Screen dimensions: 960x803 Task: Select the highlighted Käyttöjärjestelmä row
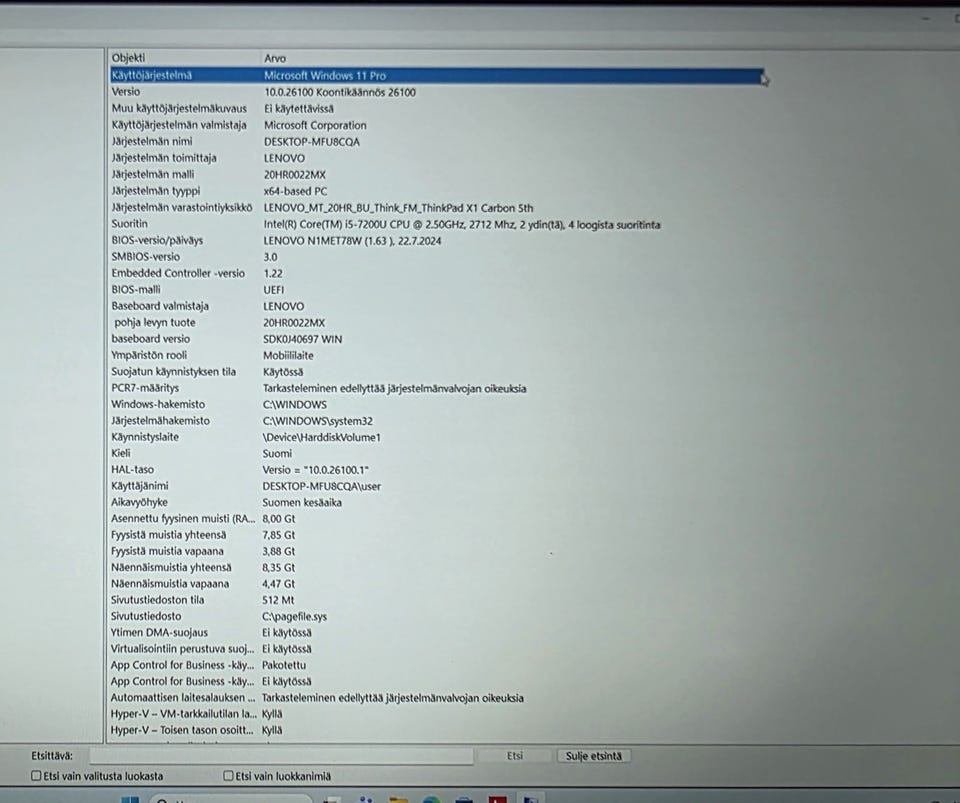pyautogui.click(x=437, y=75)
